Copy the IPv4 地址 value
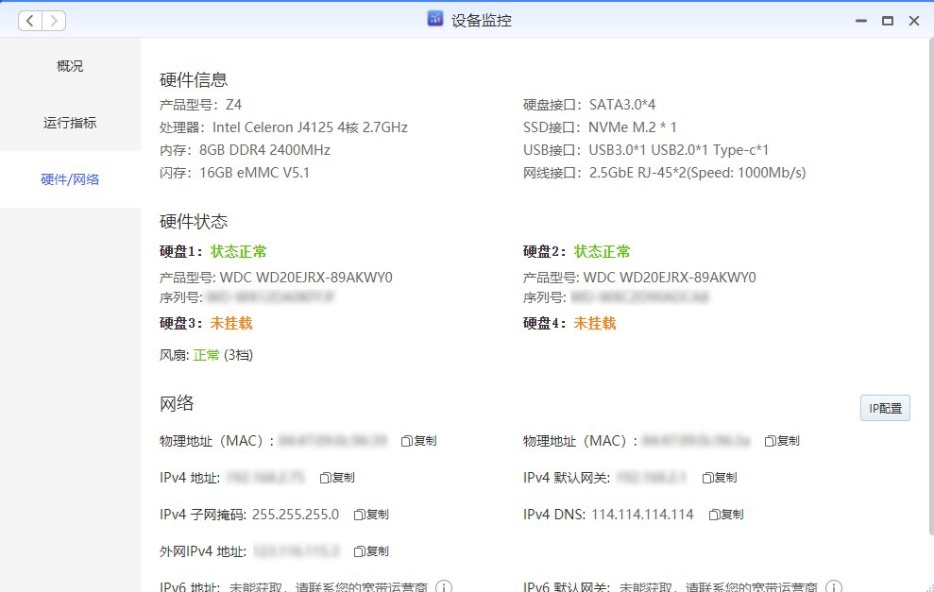Screen dimensions: 934x592 [x=337, y=478]
